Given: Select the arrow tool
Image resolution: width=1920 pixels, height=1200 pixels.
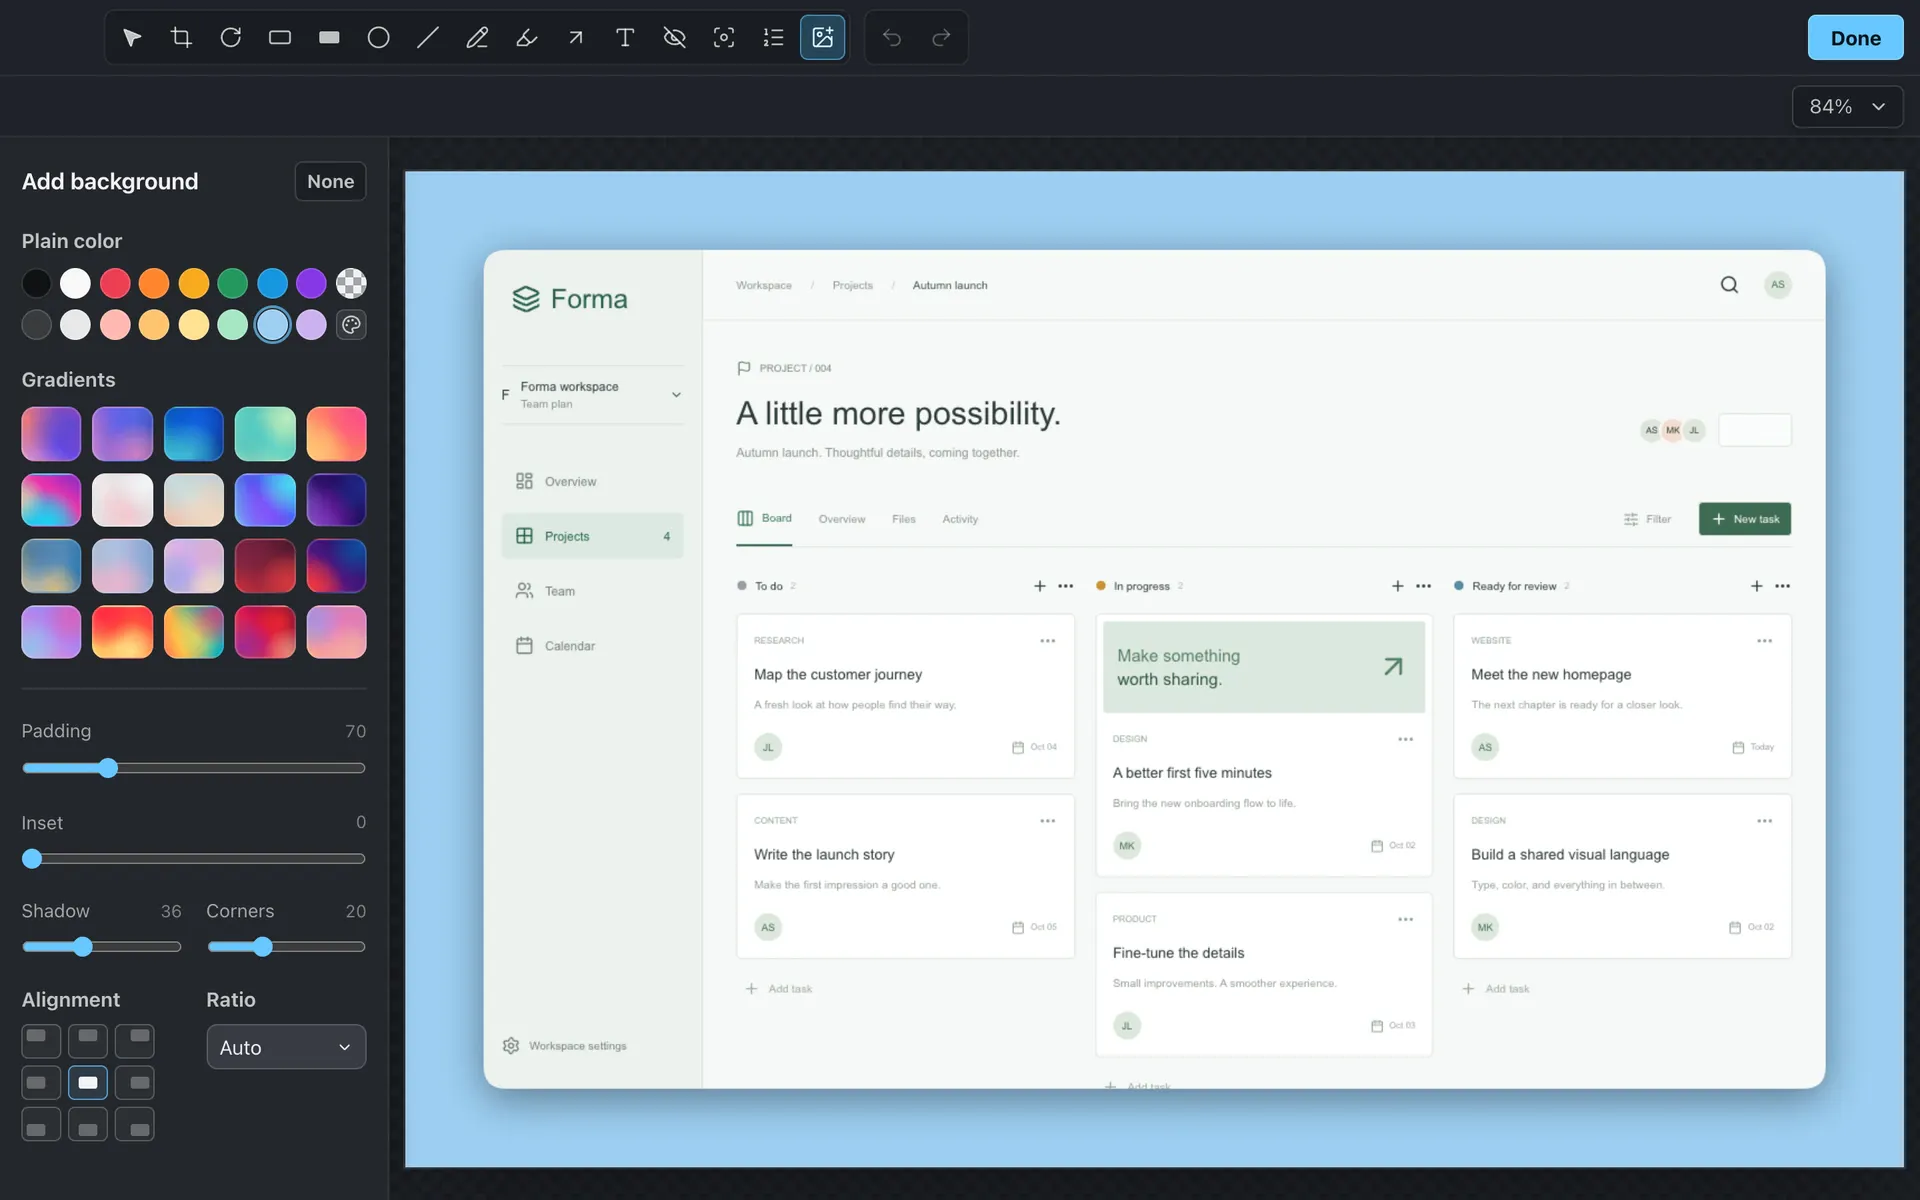Looking at the screenshot, I should click(x=576, y=38).
